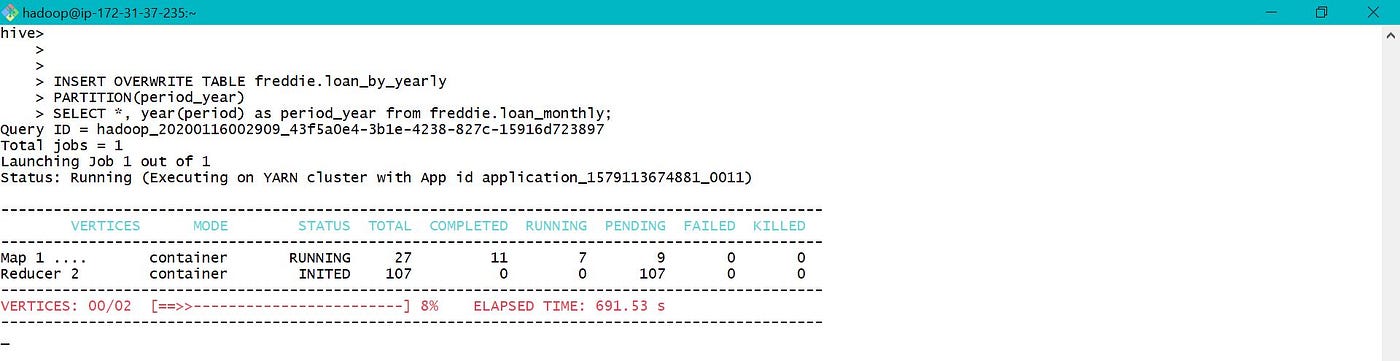Click Map 1 total value 27
This screenshot has width=1400, height=361.
click(402, 258)
